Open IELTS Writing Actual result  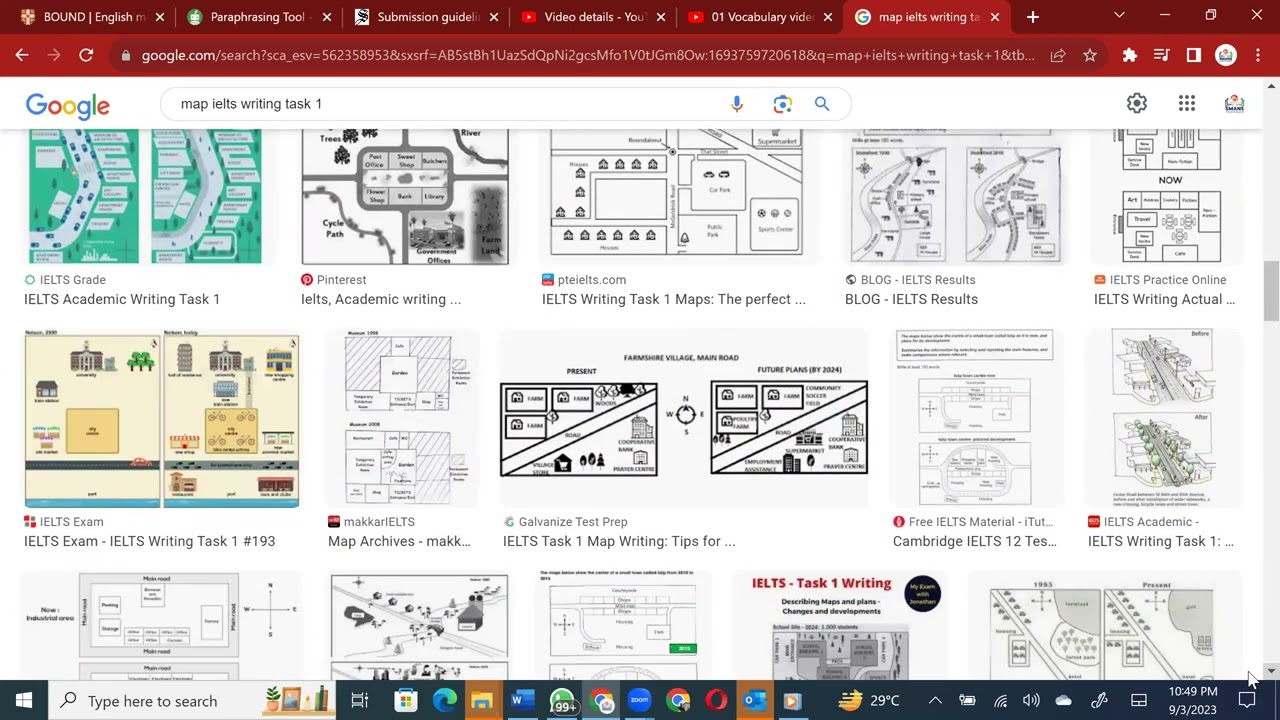[1164, 299]
